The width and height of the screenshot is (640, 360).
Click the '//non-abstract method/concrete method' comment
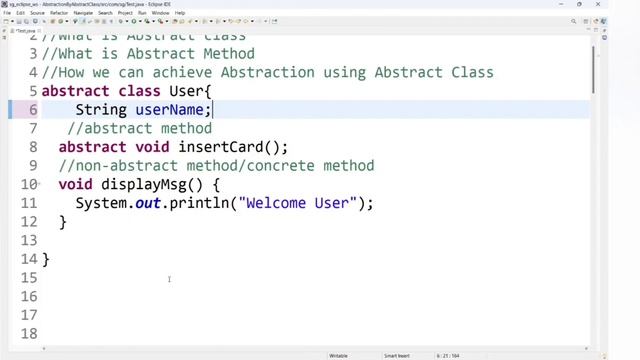point(216,166)
